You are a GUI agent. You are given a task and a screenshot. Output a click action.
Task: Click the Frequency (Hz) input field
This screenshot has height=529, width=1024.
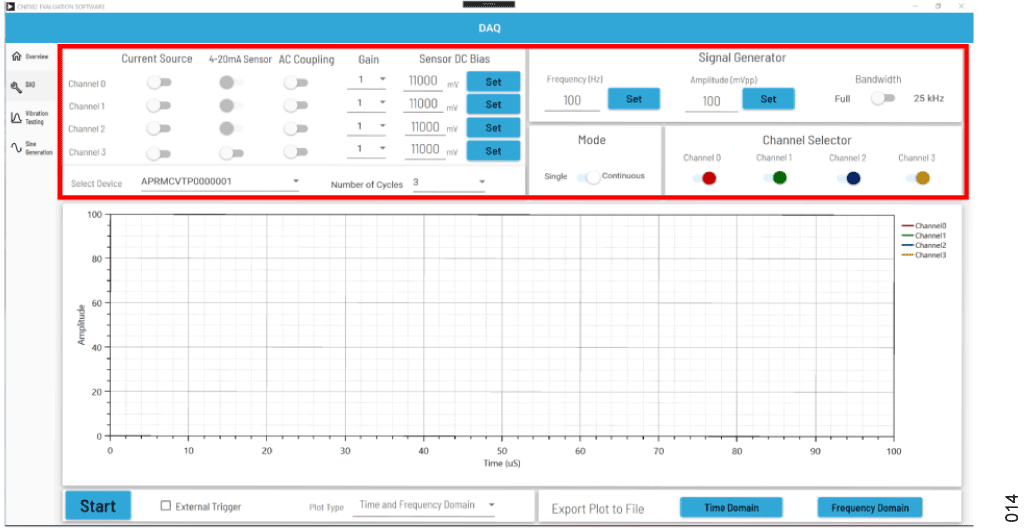572,101
